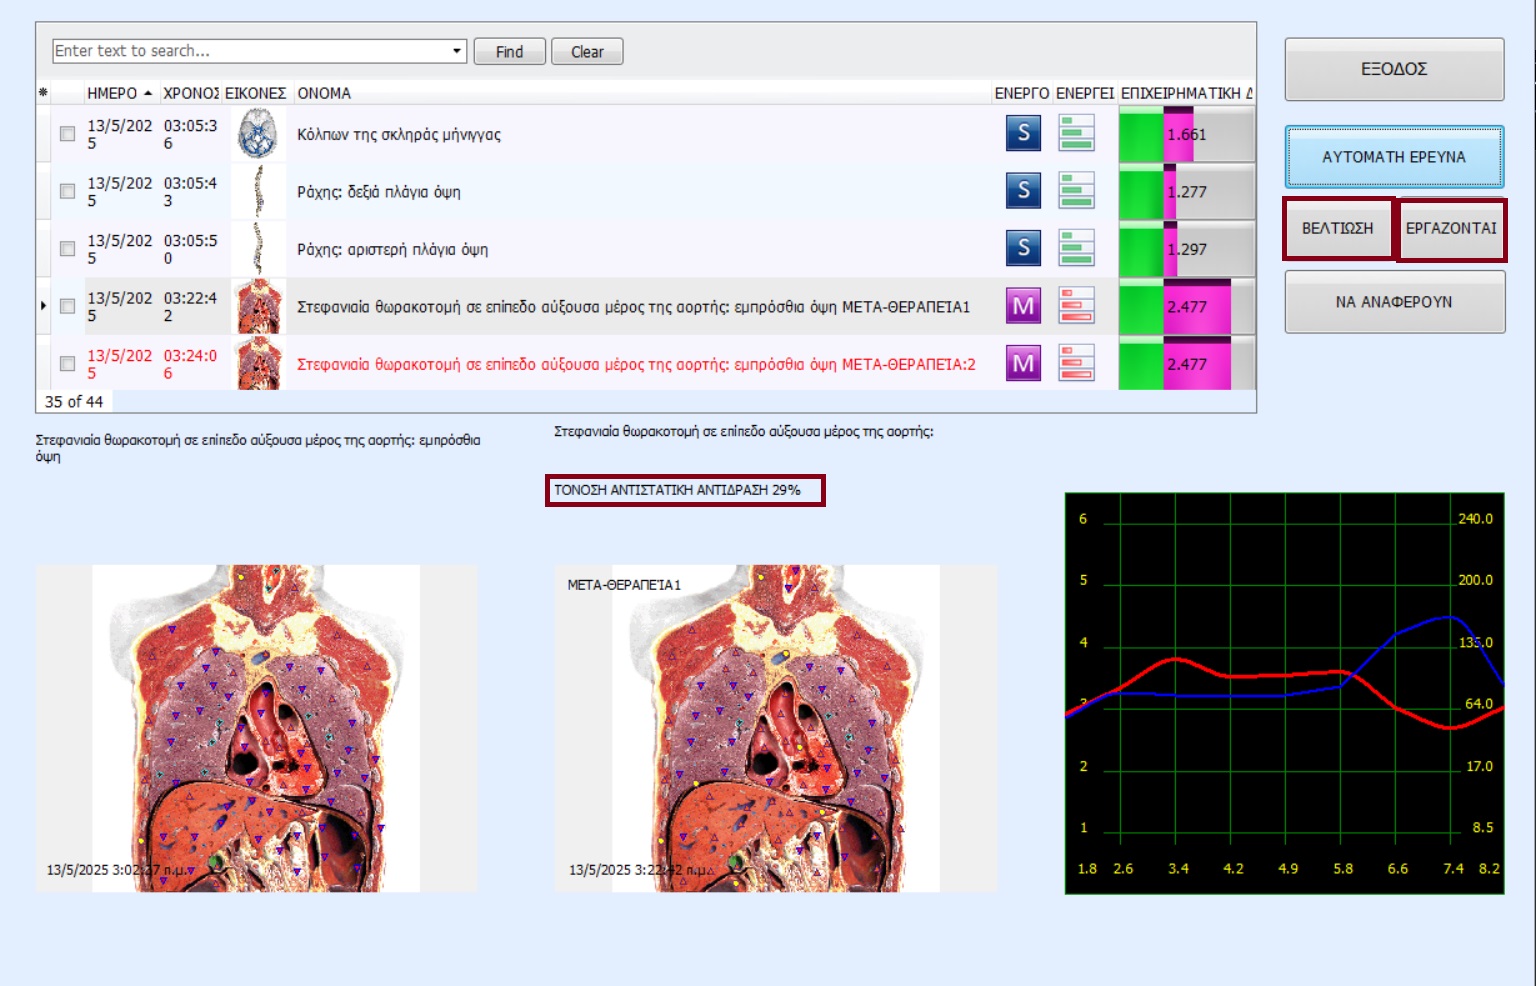Click the 35 of 44 record counter
The height and width of the screenshot is (986, 1536).
click(74, 401)
